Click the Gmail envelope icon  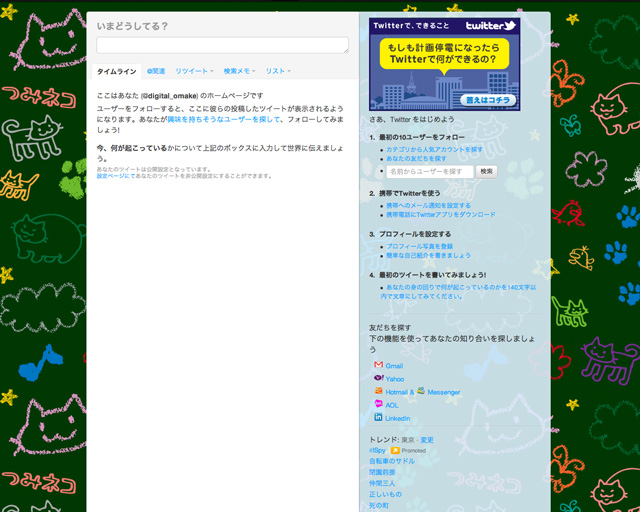tap(378, 365)
